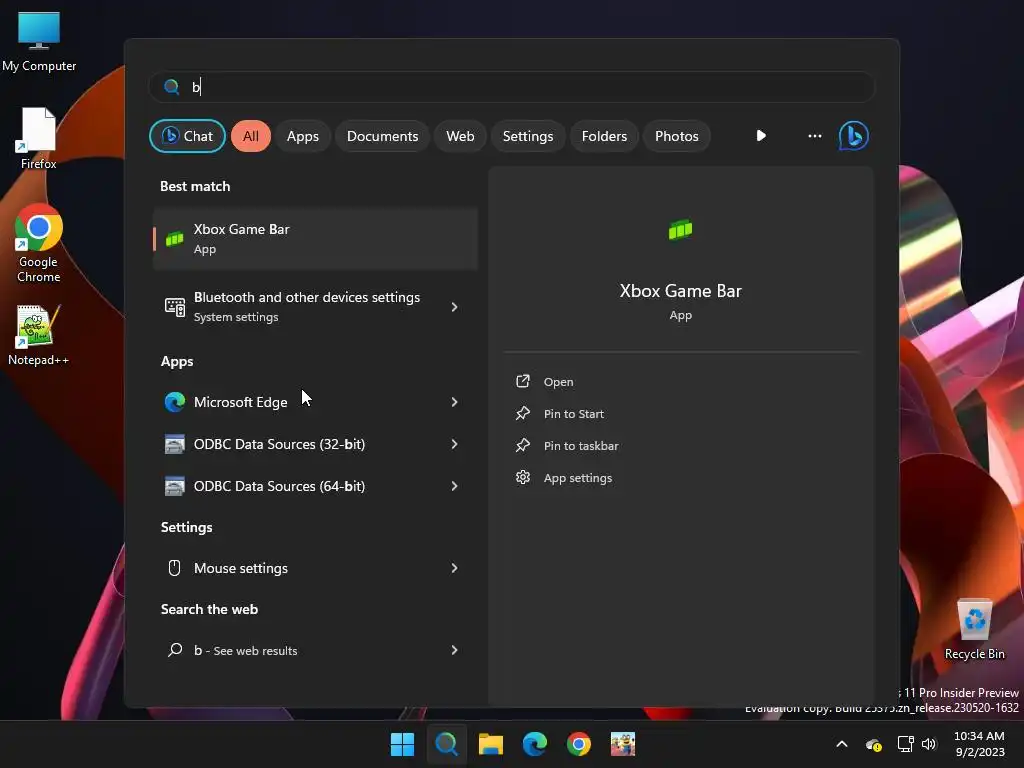Click the Search icon on the taskbar
1024x768 pixels.
pyautogui.click(x=447, y=744)
